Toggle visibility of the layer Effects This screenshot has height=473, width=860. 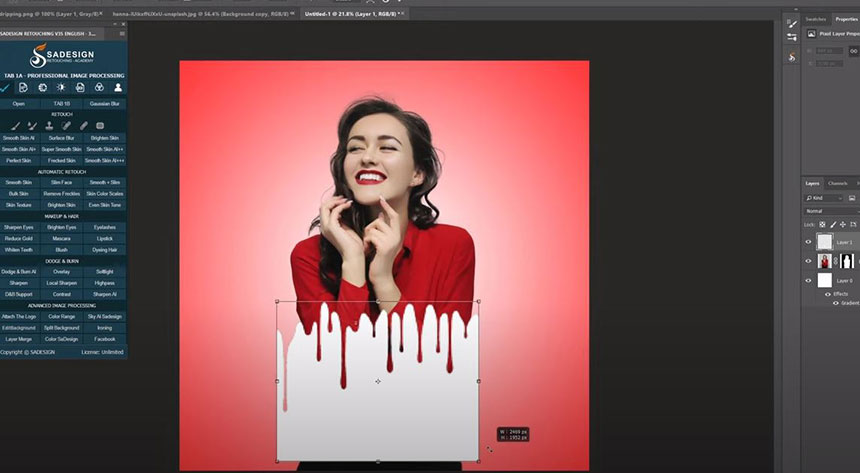click(826, 294)
